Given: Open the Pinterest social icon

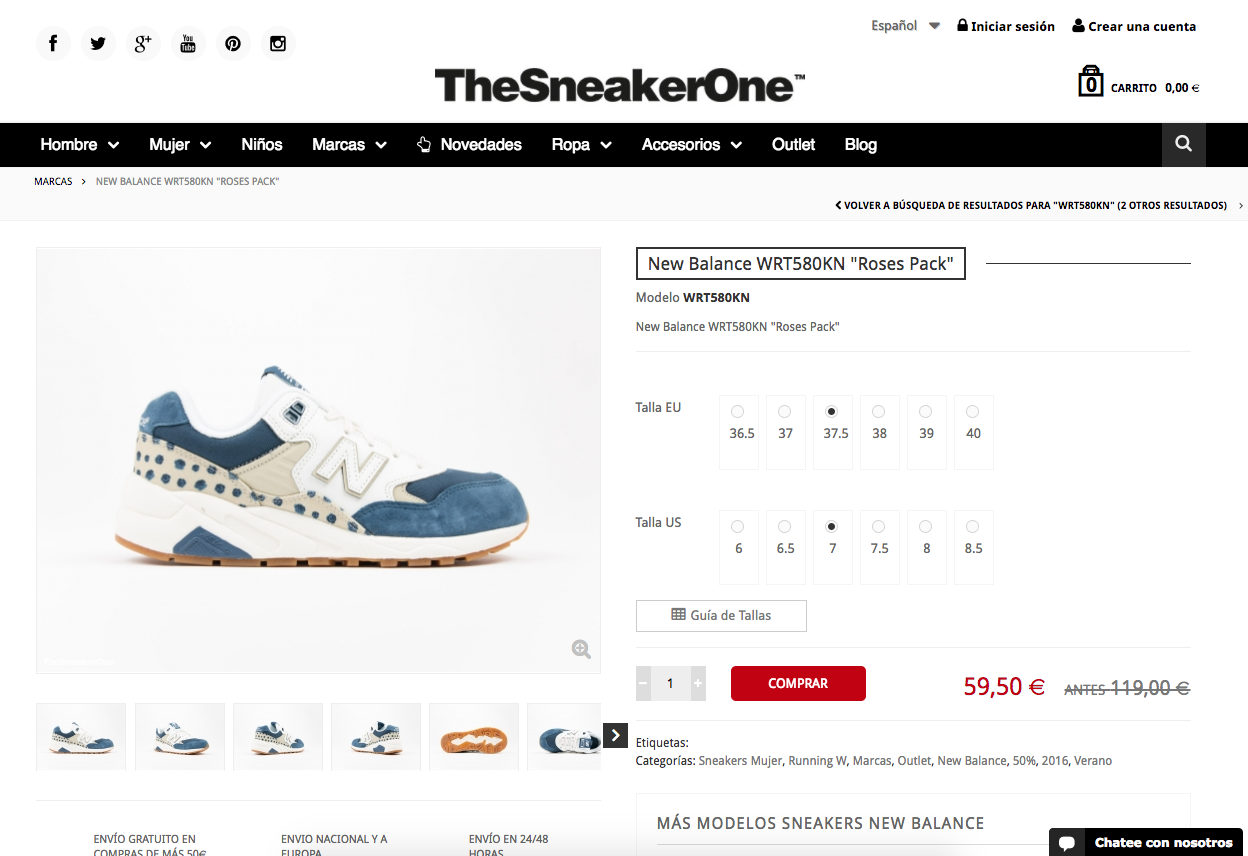Looking at the screenshot, I should coord(233,43).
